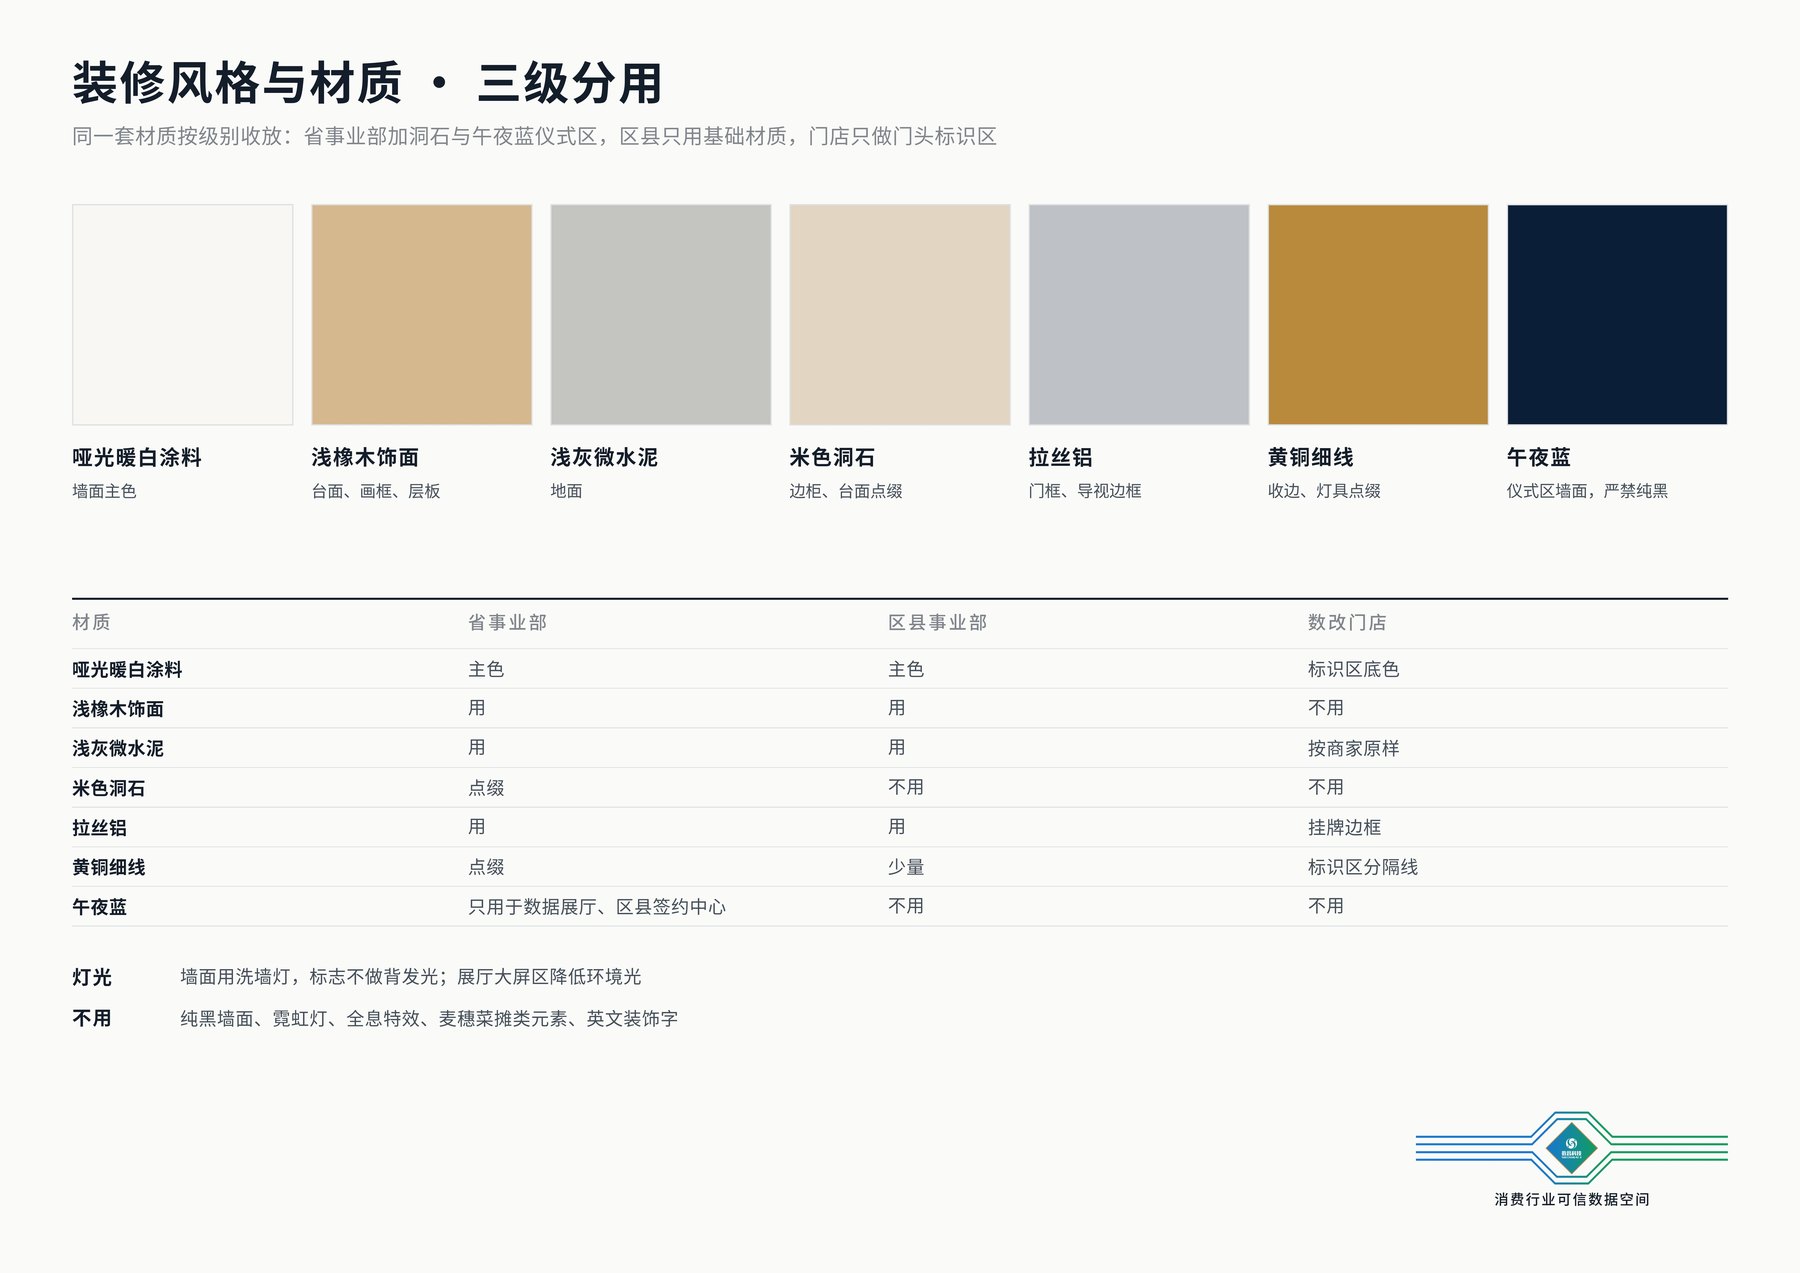The width and height of the screenshot is (1800, 1273).
Task: Click the 灯光 note label
Action: click(x=91, y=977)
